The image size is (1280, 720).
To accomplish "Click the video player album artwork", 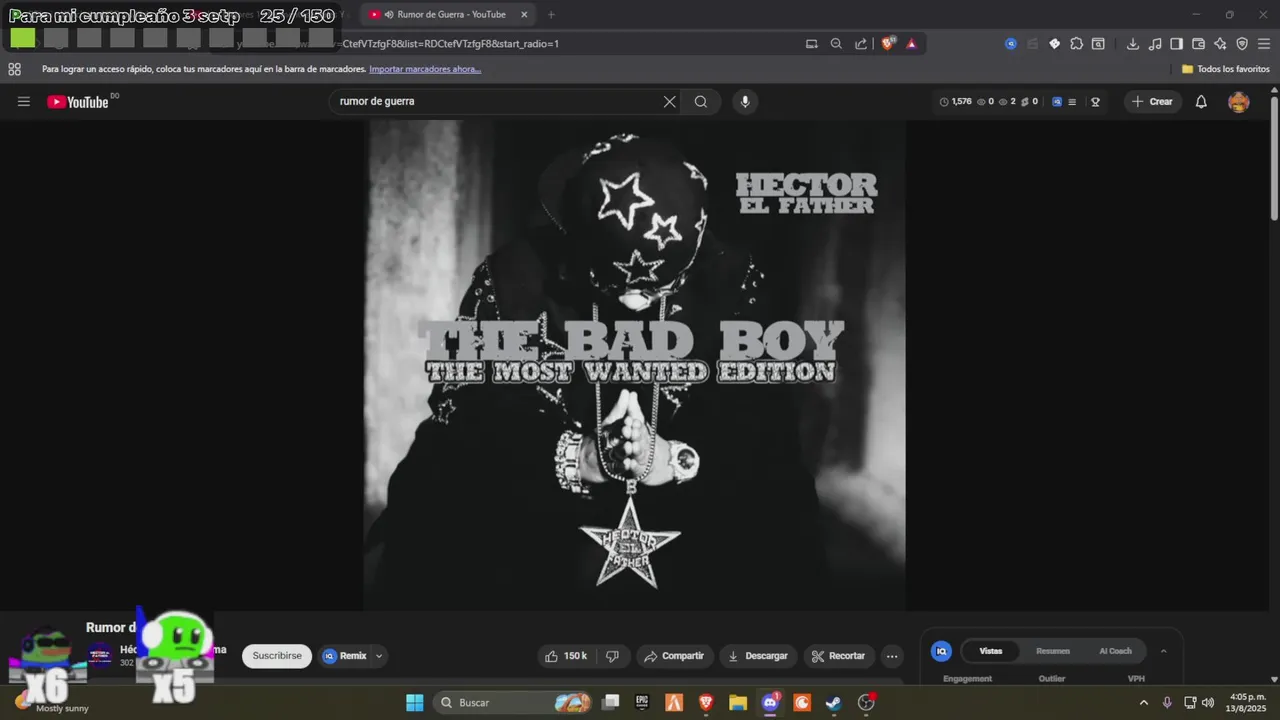I will [635, 365].
